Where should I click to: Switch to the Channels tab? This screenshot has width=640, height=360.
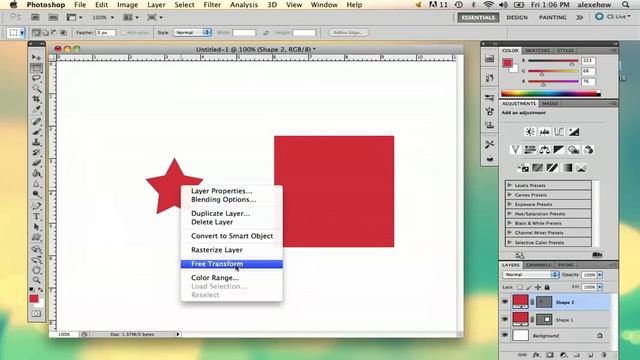[538, 265]
